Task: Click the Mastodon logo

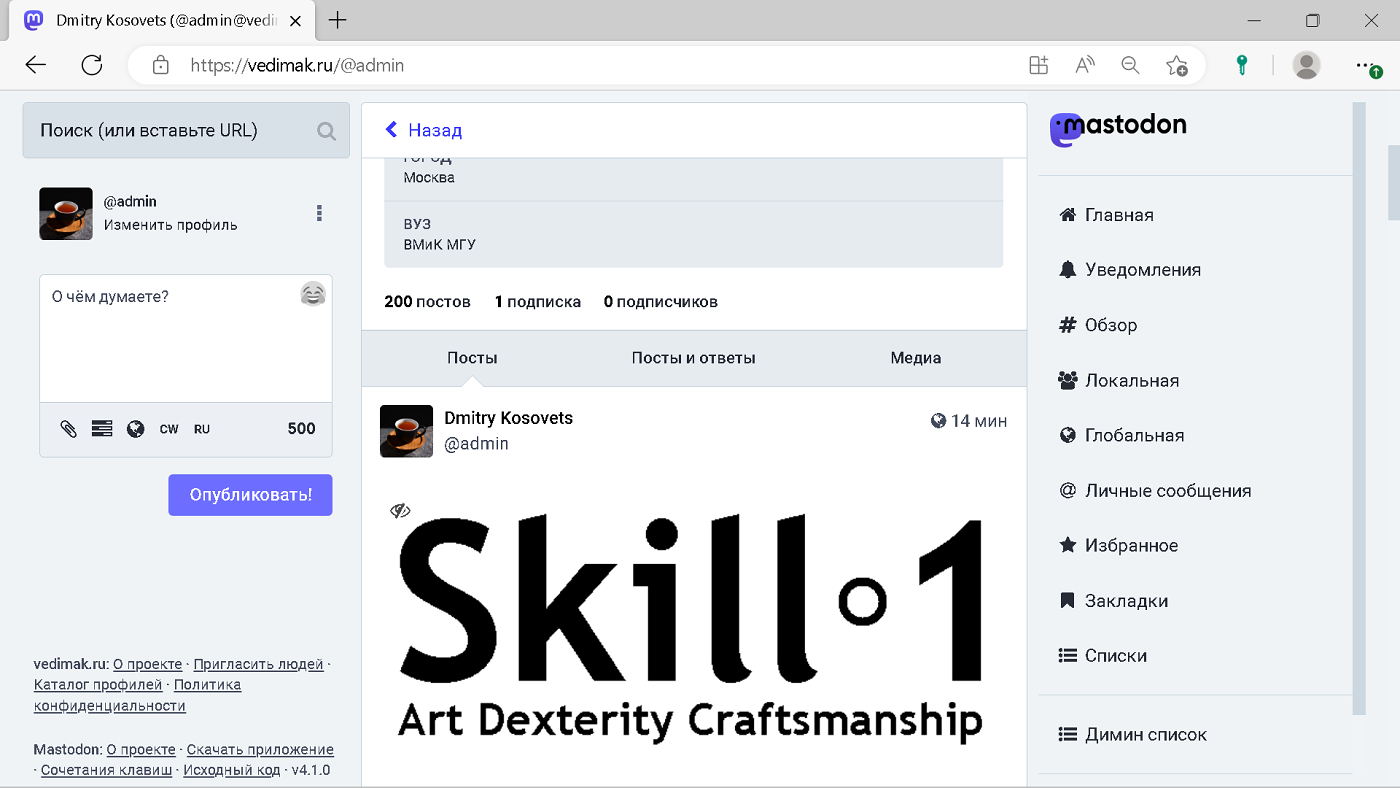Action: (x=1118, y=128)
